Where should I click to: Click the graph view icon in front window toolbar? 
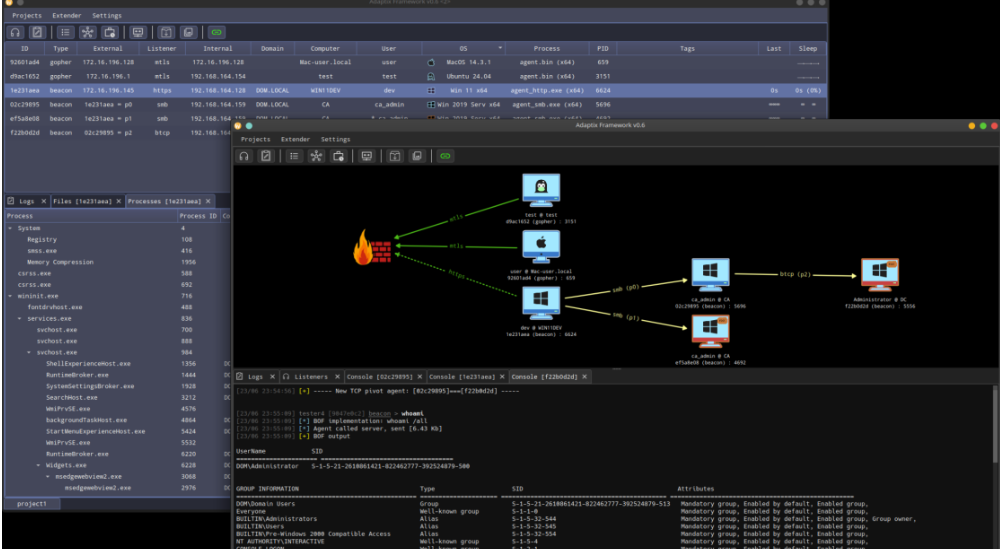[316, 156]
